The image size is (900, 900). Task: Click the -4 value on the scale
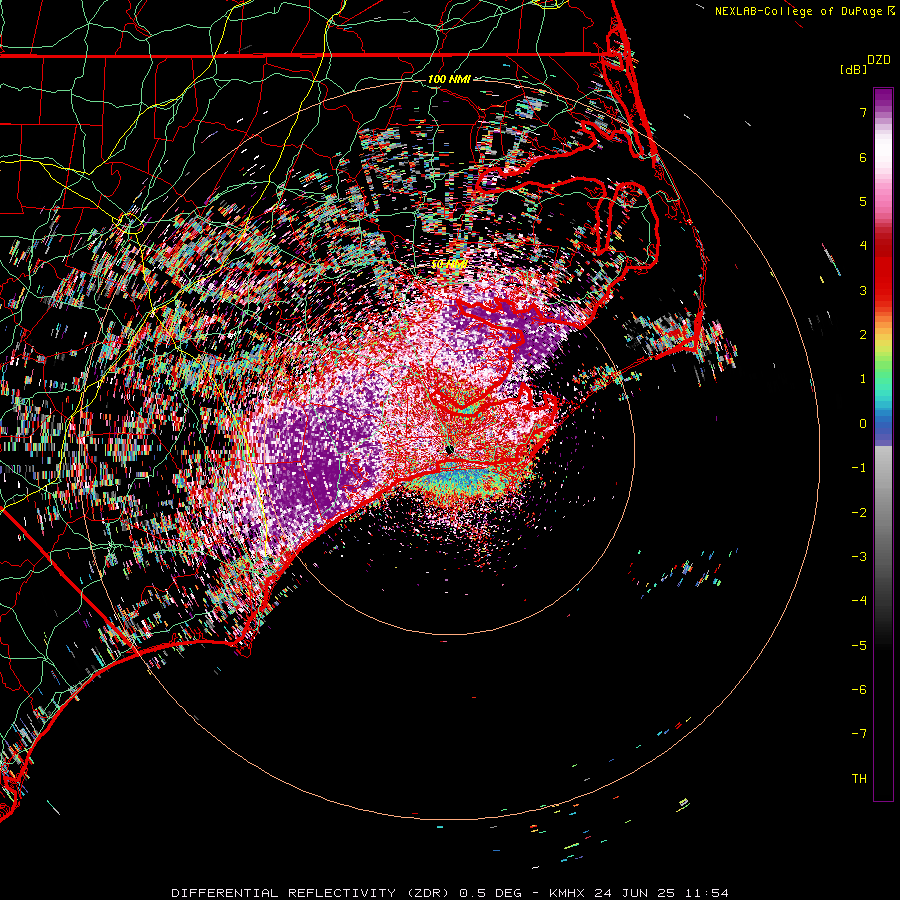click(x=859, y=601)
